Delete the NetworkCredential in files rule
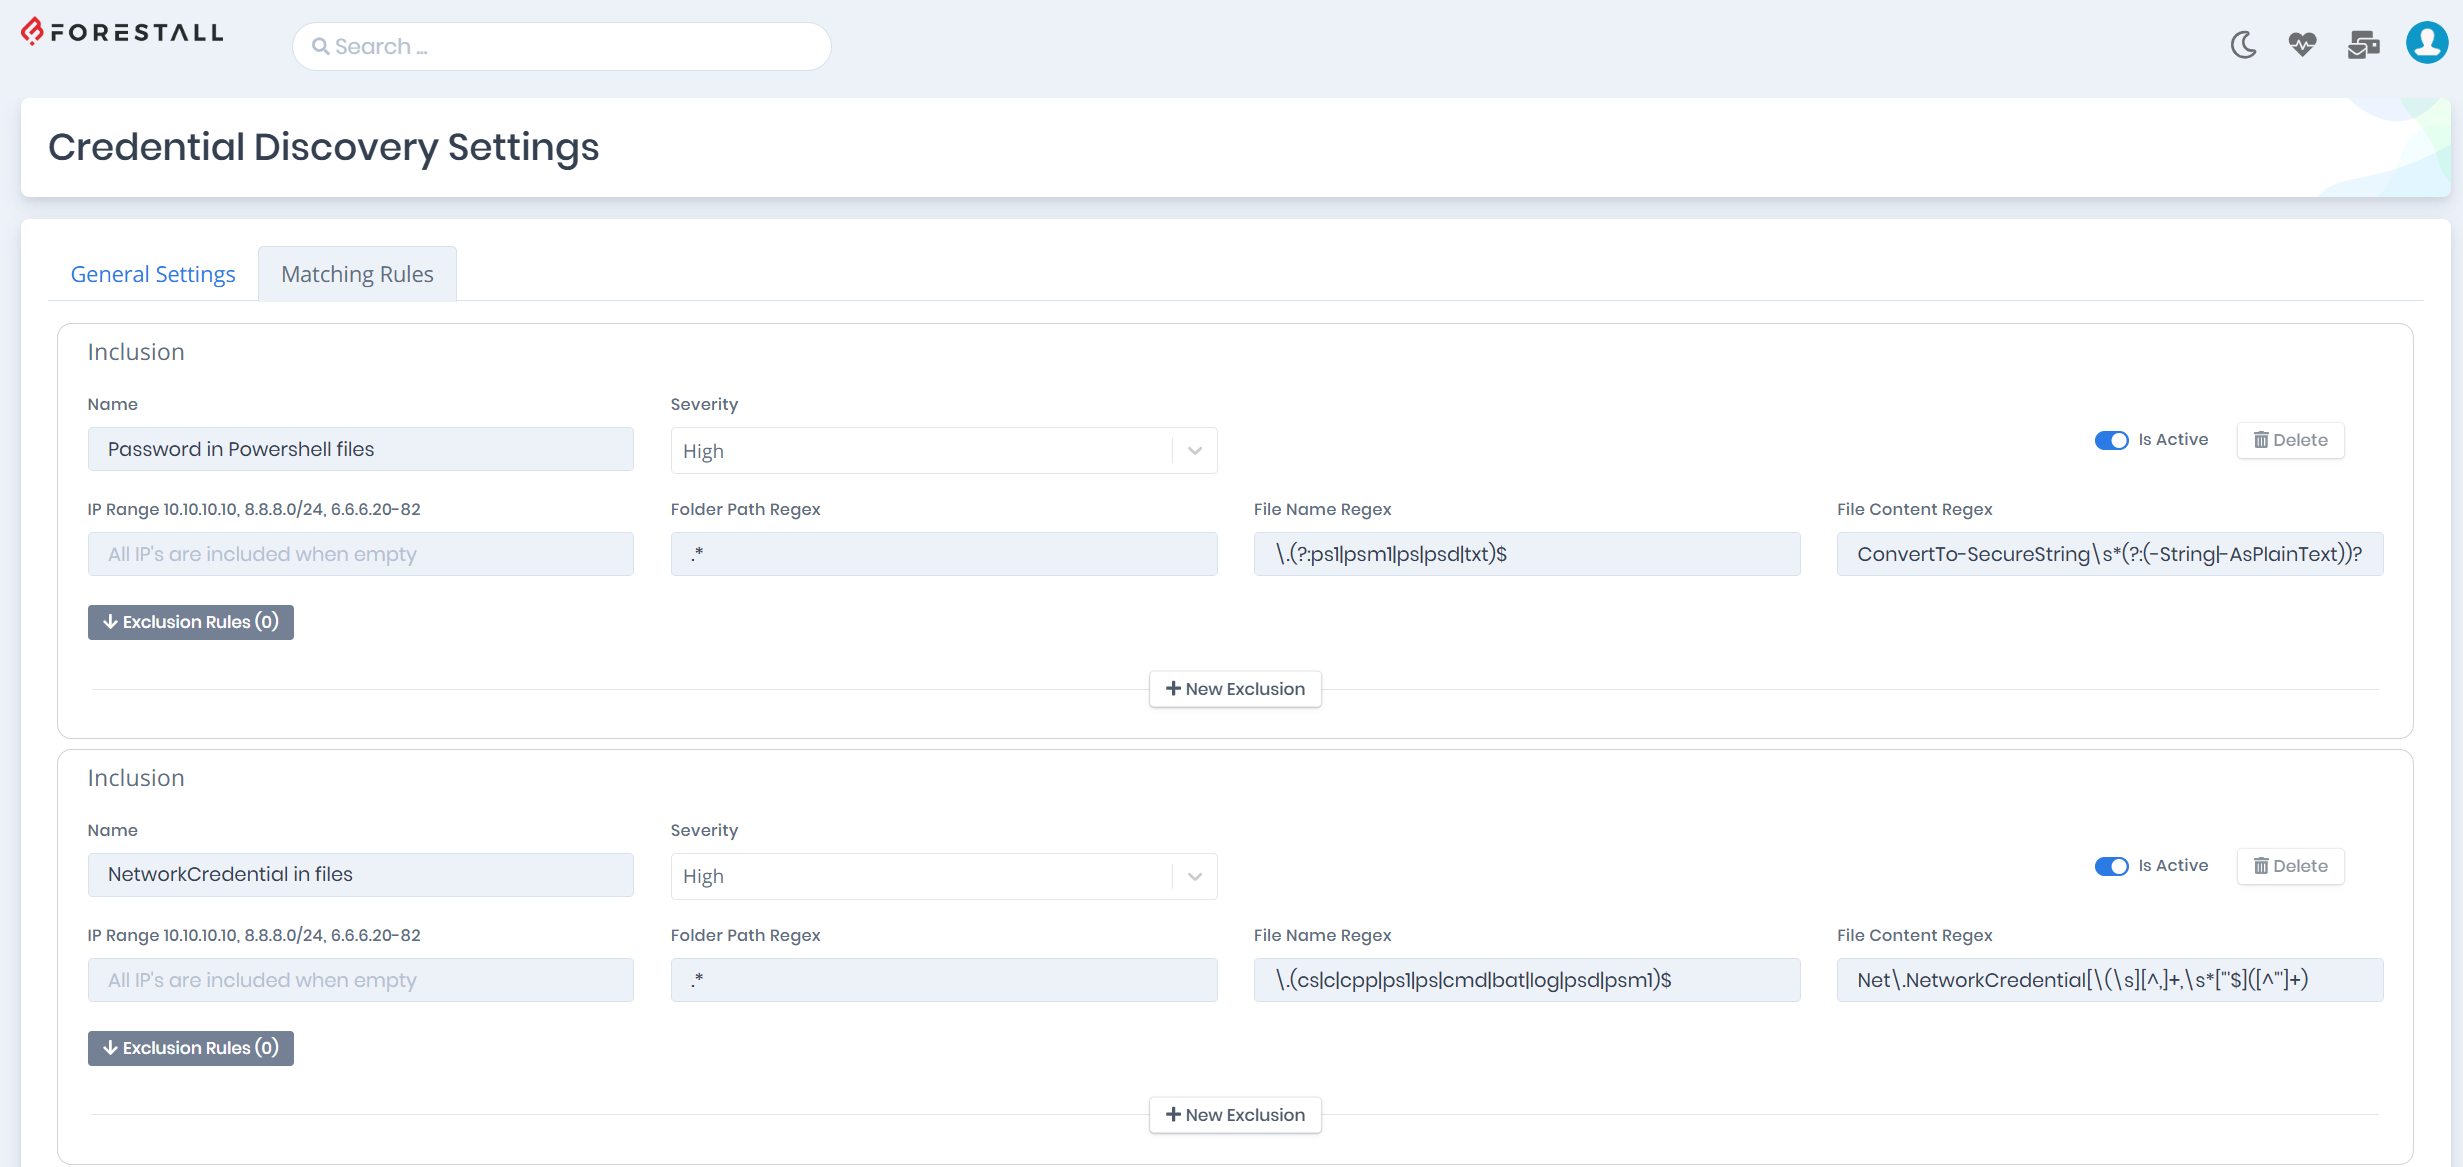Screen dimensions: 2463x1167 2290,866
